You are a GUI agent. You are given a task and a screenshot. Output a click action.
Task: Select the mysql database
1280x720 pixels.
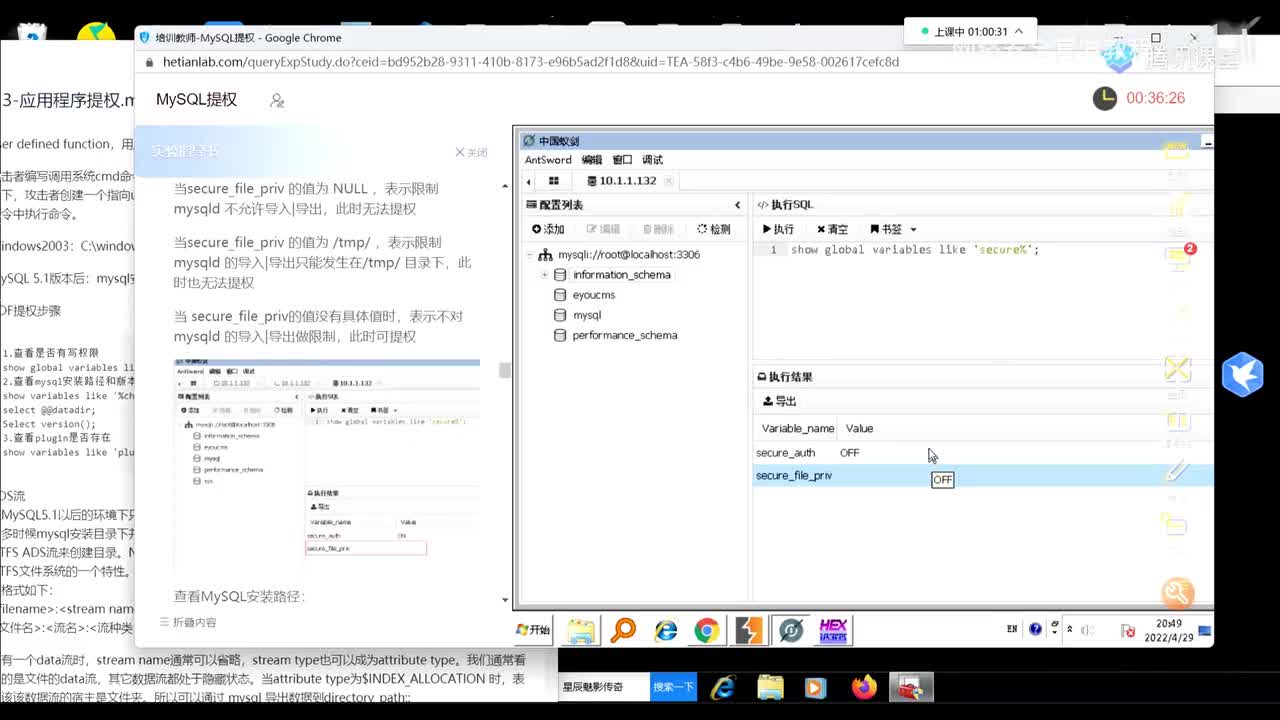pyautogui.click(x=586, y=315)
